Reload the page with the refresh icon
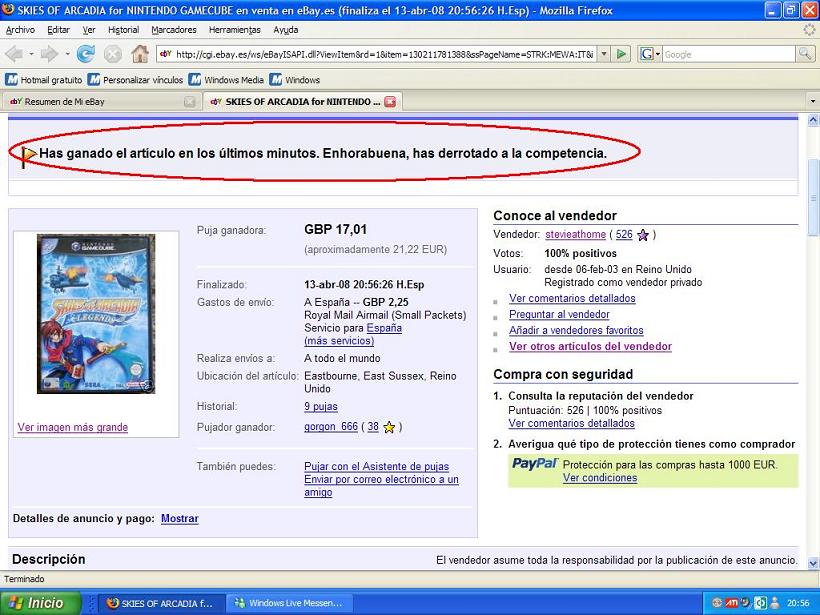The height and width of the screenshot is (615, 820). [86, 54]
